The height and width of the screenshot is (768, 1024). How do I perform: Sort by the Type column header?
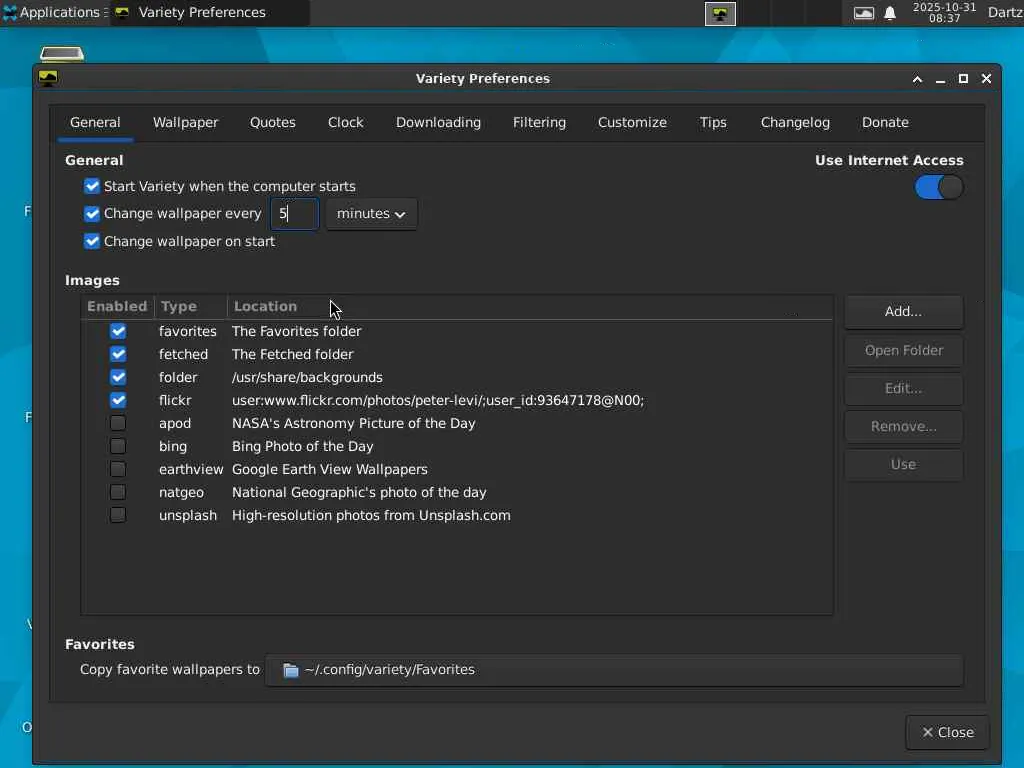[x=191, y=306]
